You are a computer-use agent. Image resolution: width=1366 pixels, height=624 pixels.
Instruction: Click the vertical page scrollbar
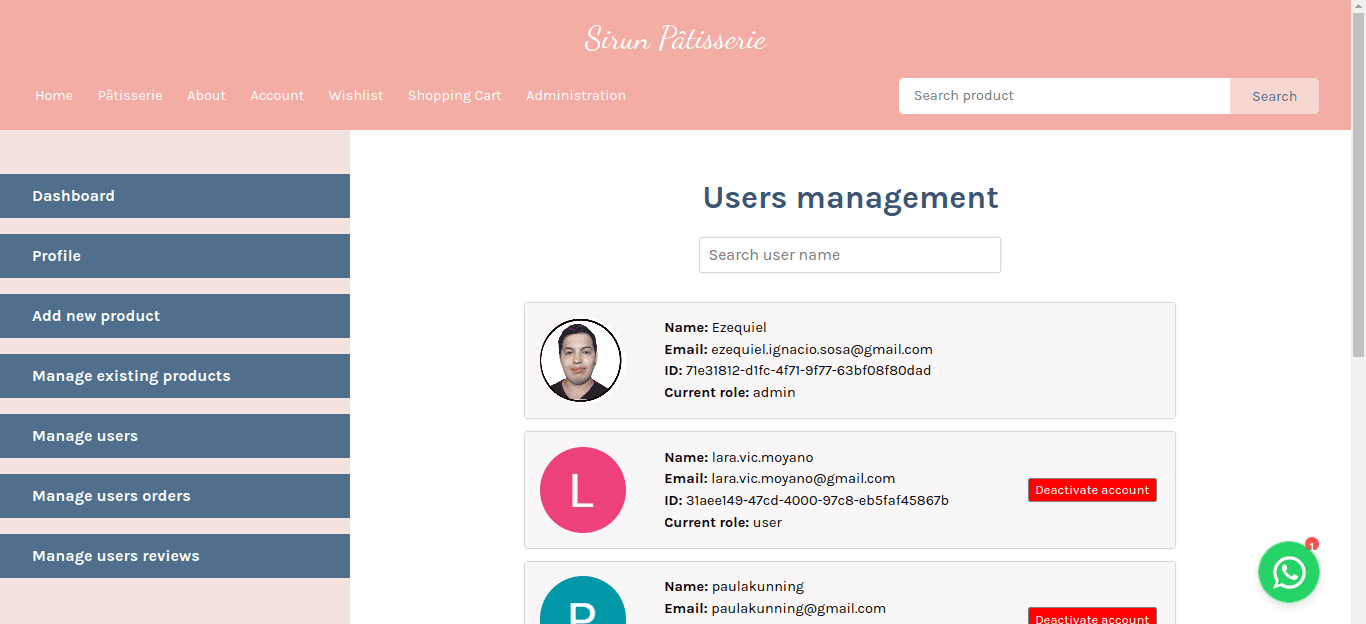click(1358, 180)
